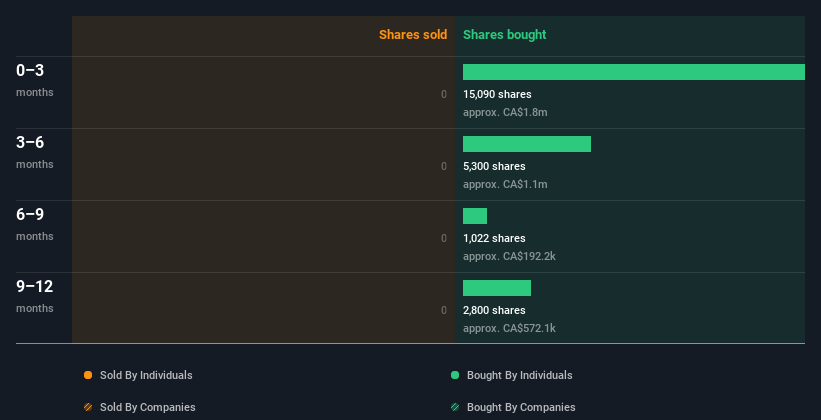This screenshot has width=821, height=420.
Task: Click the 2,800 shares value
Action: point(494,310)
